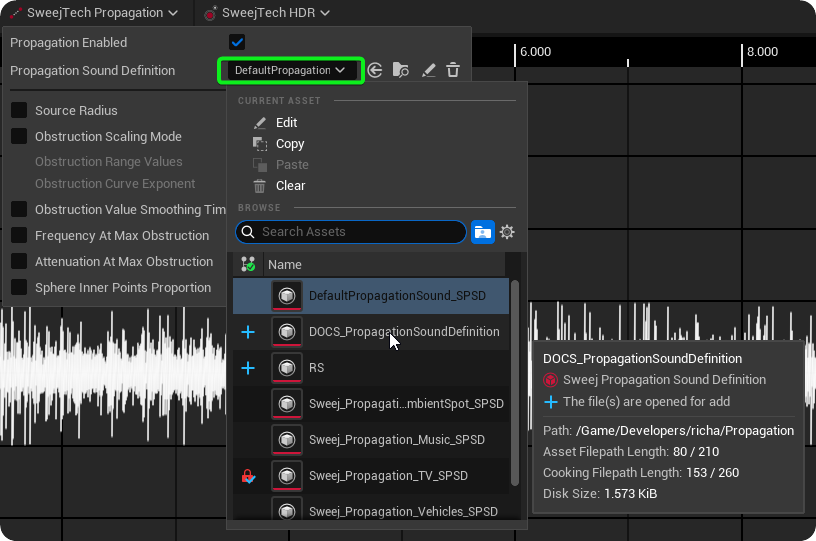Click the trash clear asset icon
Screen dimensions: 816x541
tap(453, 70)
